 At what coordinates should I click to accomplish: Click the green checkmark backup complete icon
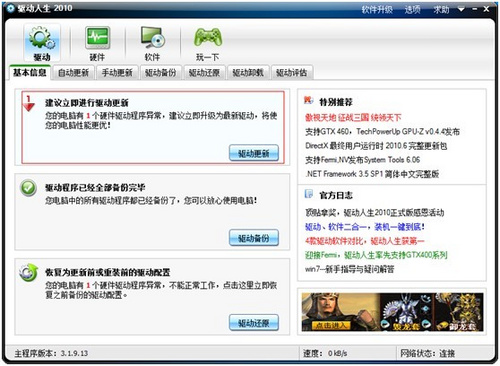28,188
